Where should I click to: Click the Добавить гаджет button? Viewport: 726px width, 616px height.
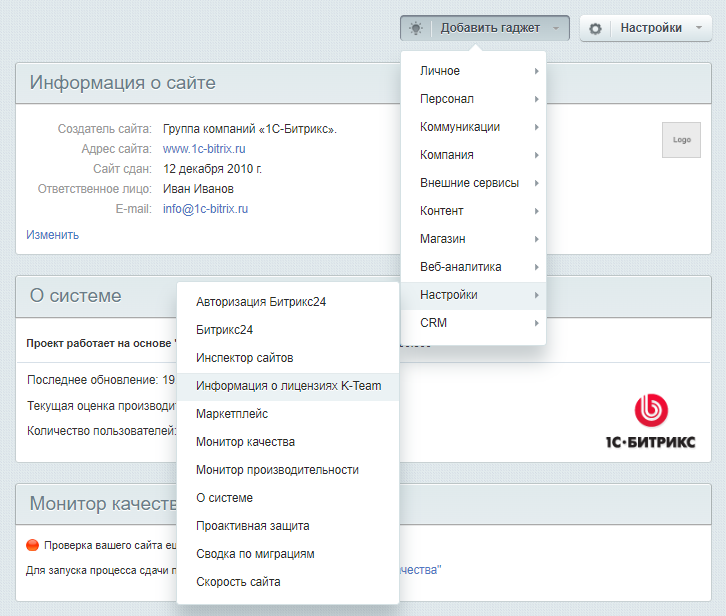485,28
